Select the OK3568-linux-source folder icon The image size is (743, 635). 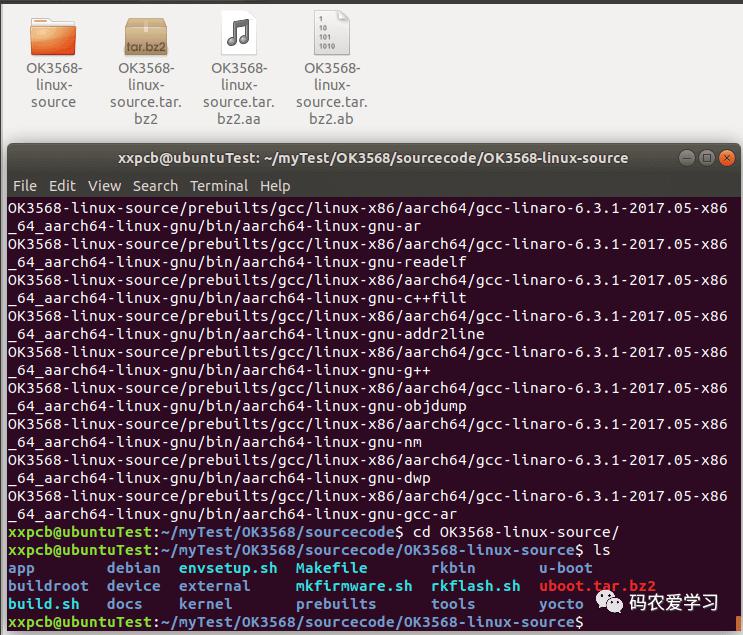point(53,36)
